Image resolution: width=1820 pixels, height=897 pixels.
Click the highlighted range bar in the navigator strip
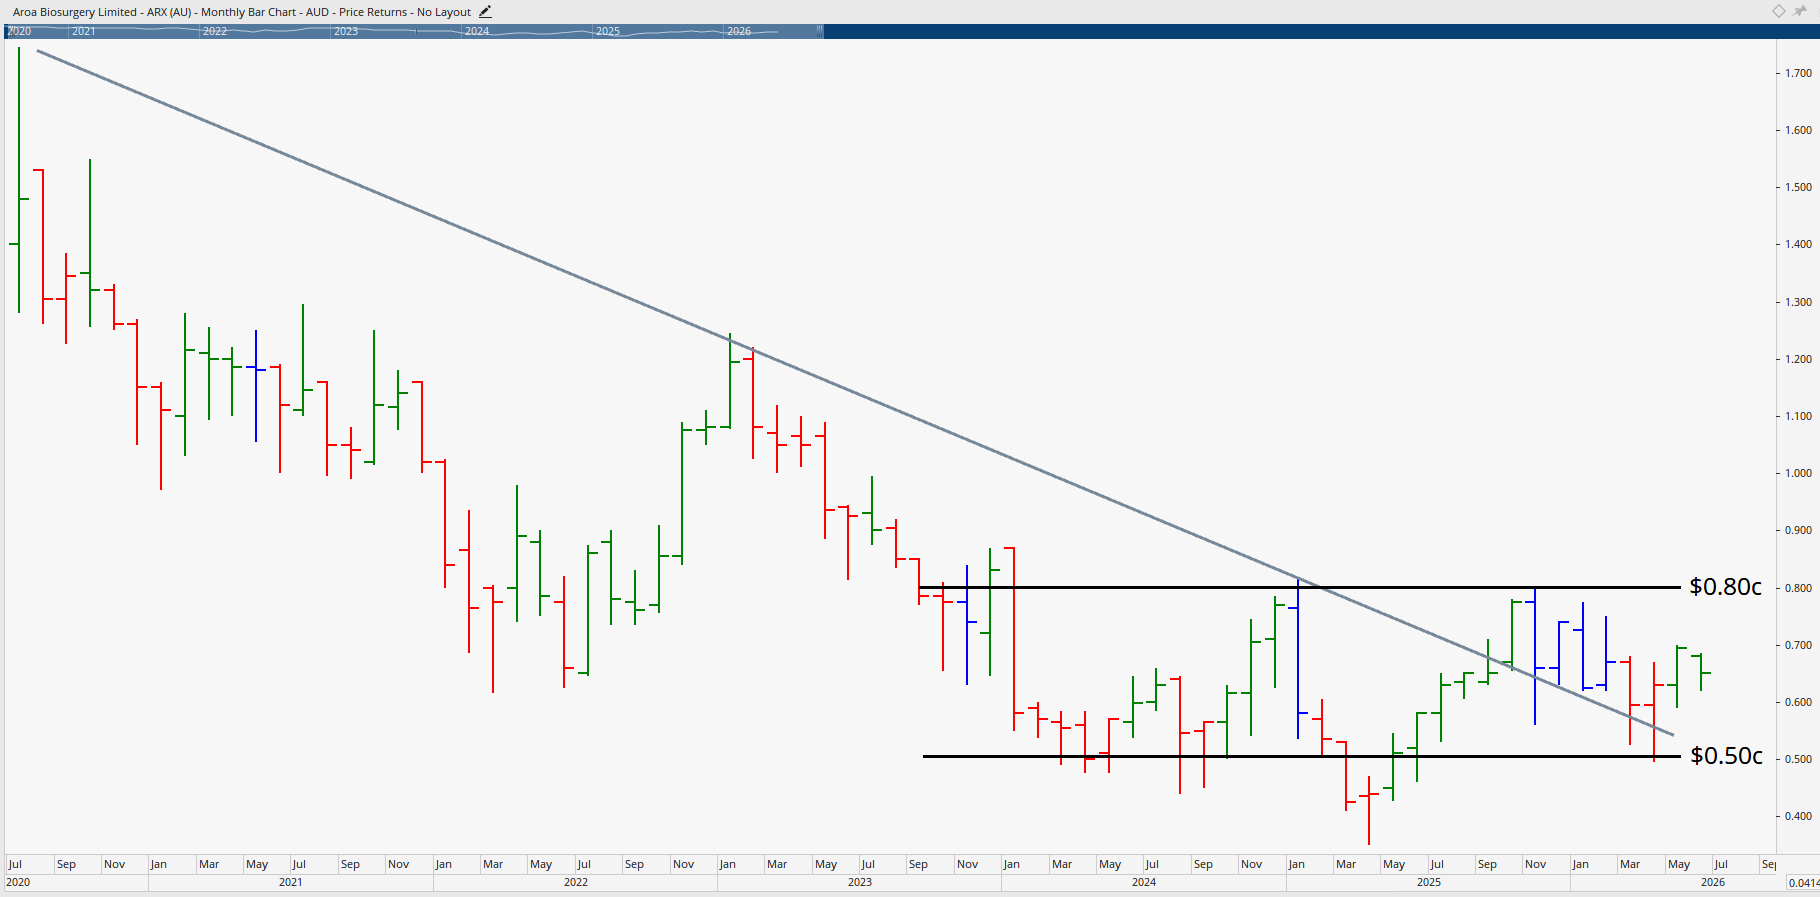[414, 31]
